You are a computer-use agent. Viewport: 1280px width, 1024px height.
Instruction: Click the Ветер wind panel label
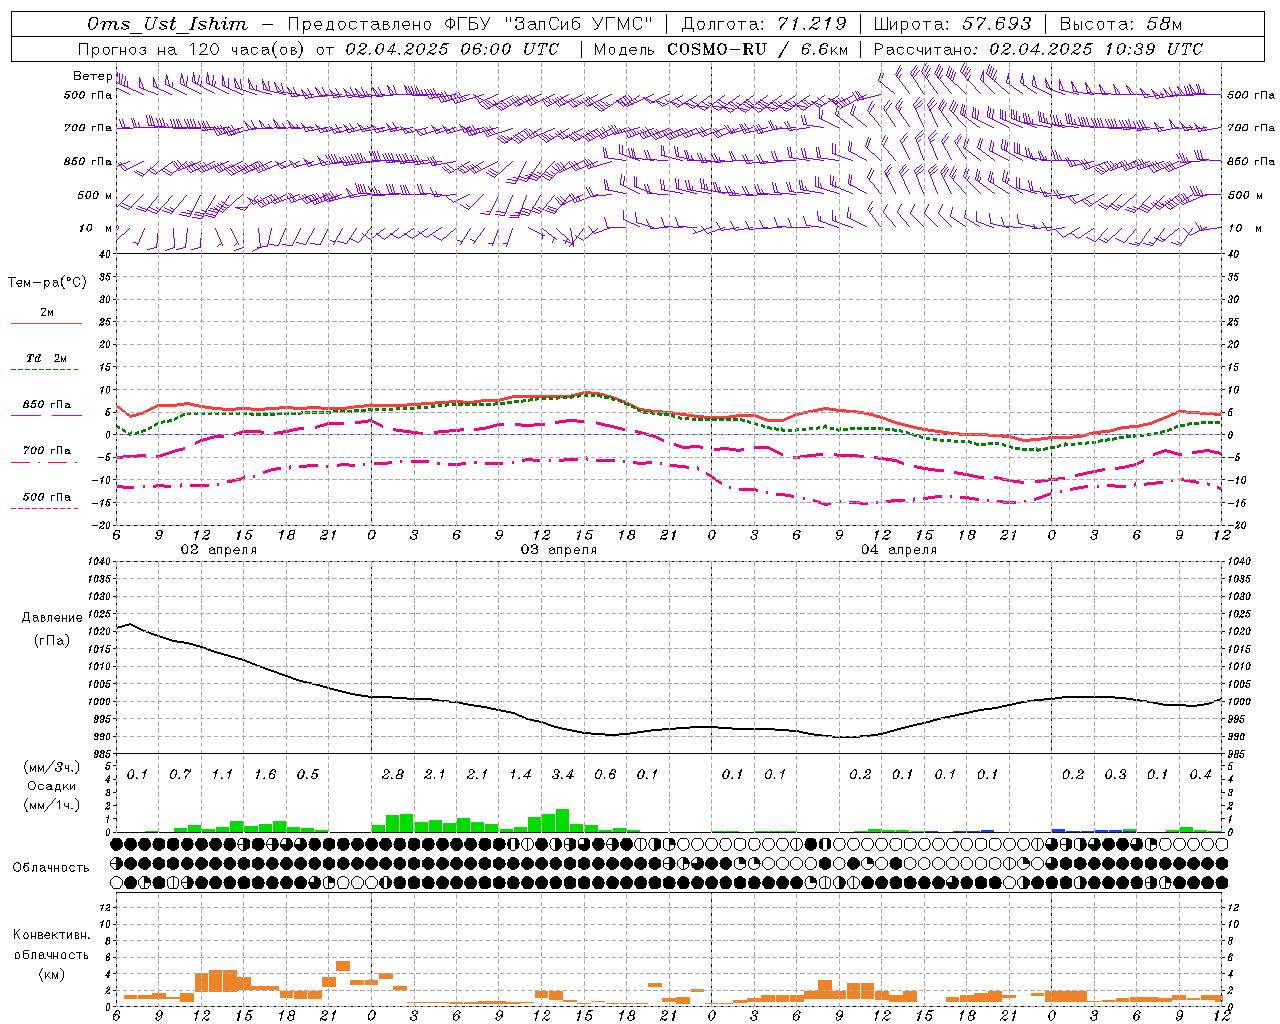[x=92, y=76]
